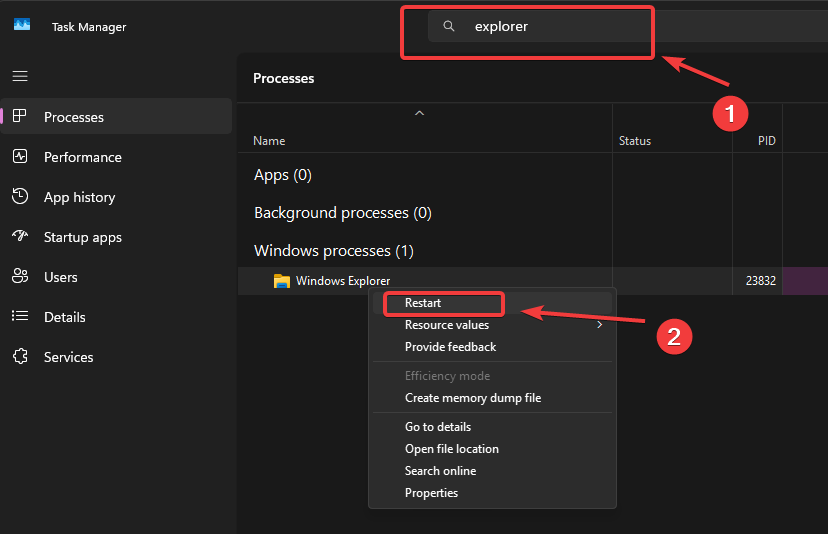Select Restart in the context menu

423,303
